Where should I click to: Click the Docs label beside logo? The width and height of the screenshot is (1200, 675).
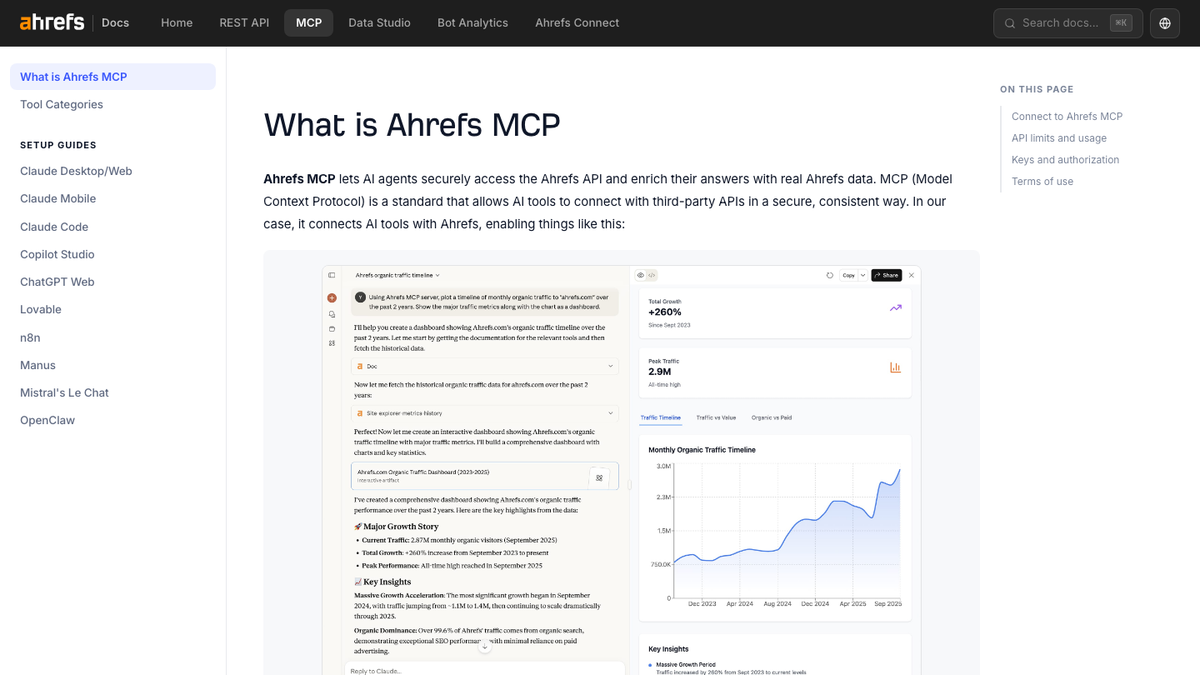coord(115,23)
